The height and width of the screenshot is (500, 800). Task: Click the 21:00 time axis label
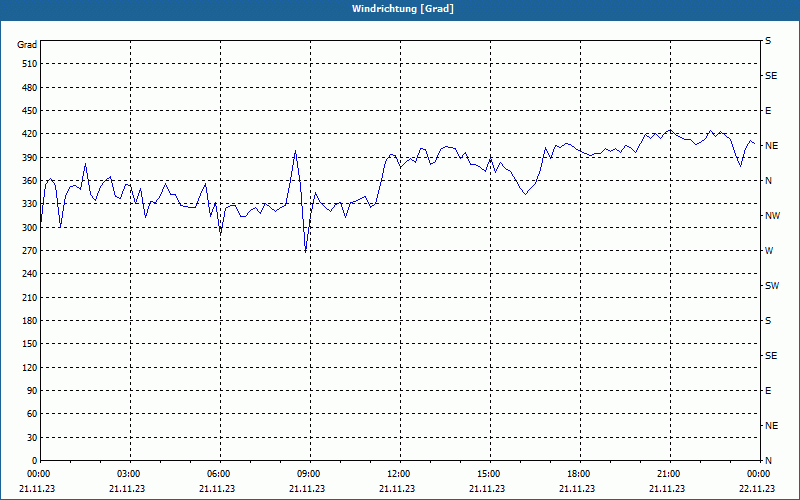pyautogui.click(x=670, y=474)
